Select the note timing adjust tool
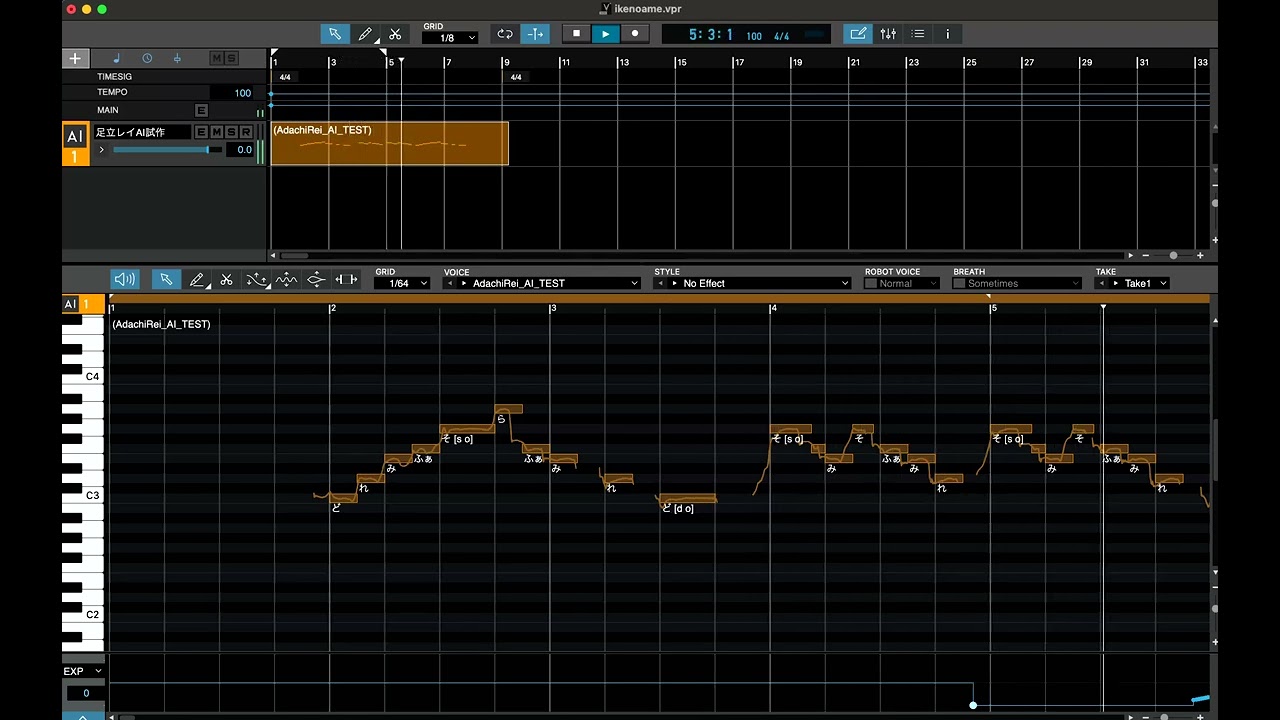1280x720 pixels. point(346,280)
